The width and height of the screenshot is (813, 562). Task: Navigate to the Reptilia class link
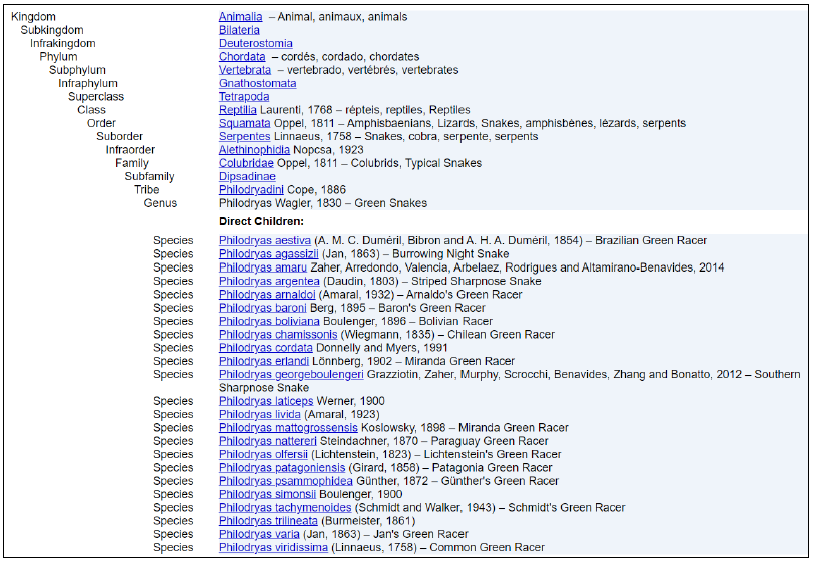238,110
